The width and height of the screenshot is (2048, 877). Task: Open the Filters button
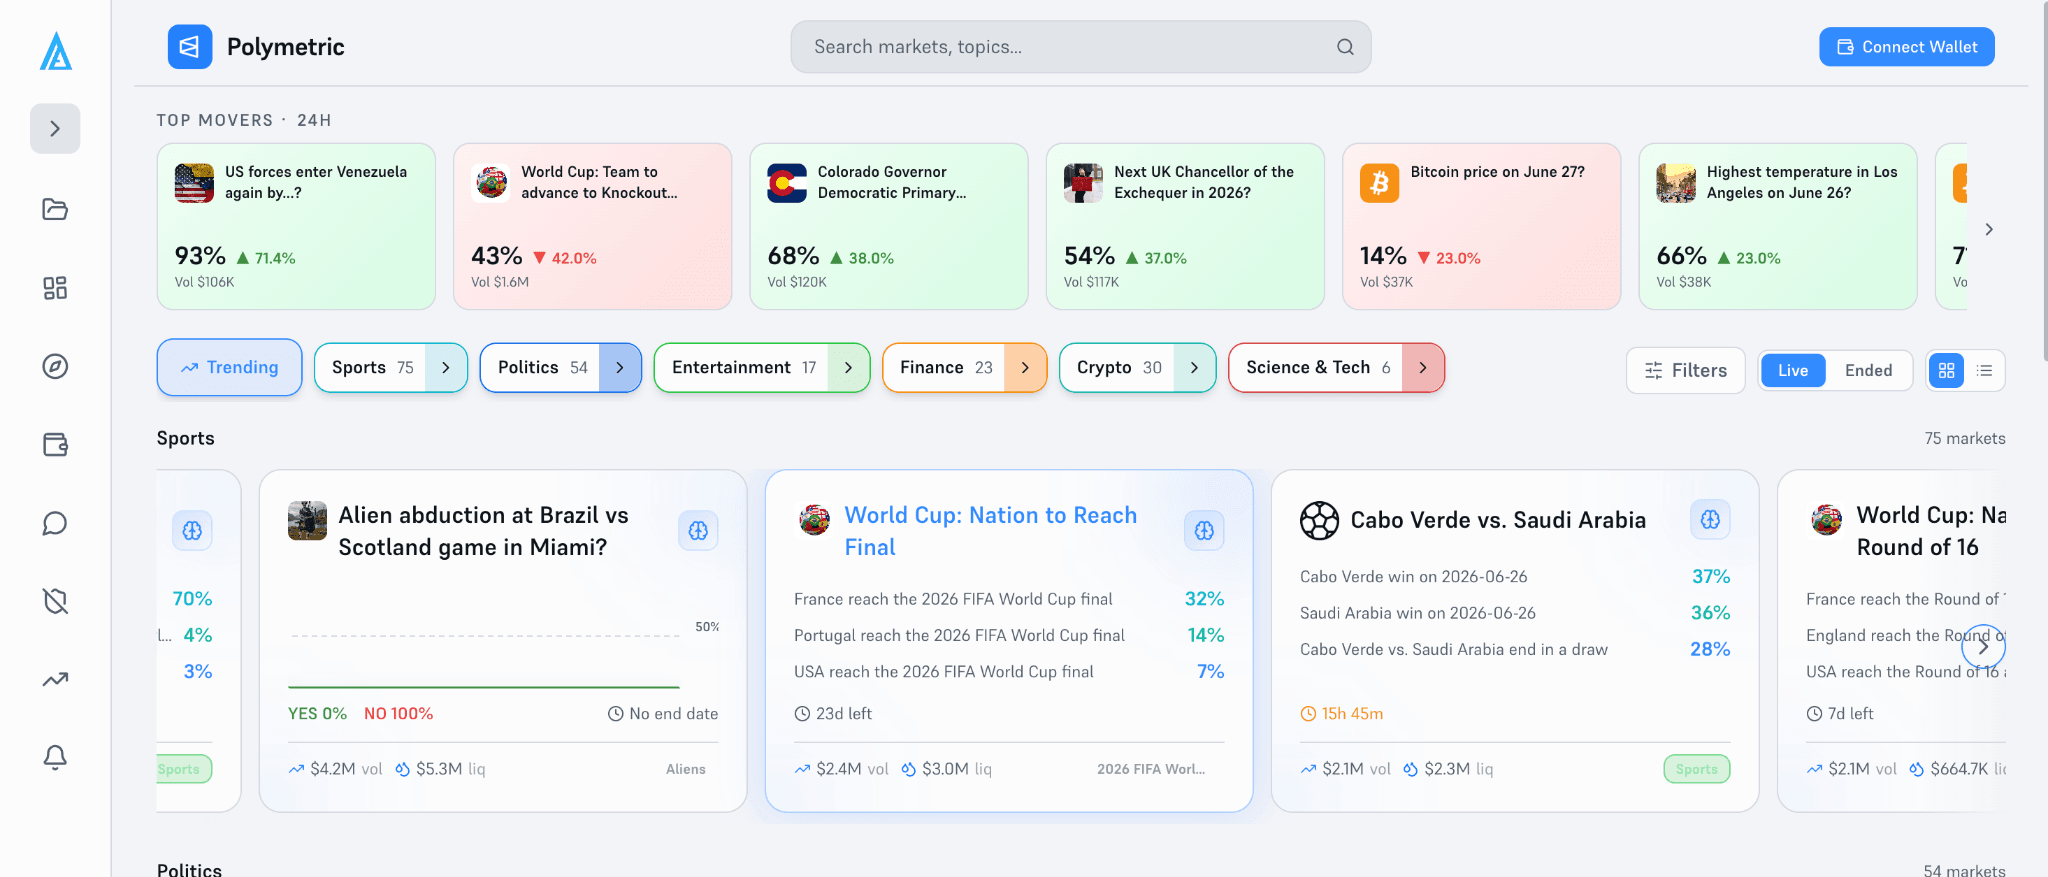[x=1686, y=370]
